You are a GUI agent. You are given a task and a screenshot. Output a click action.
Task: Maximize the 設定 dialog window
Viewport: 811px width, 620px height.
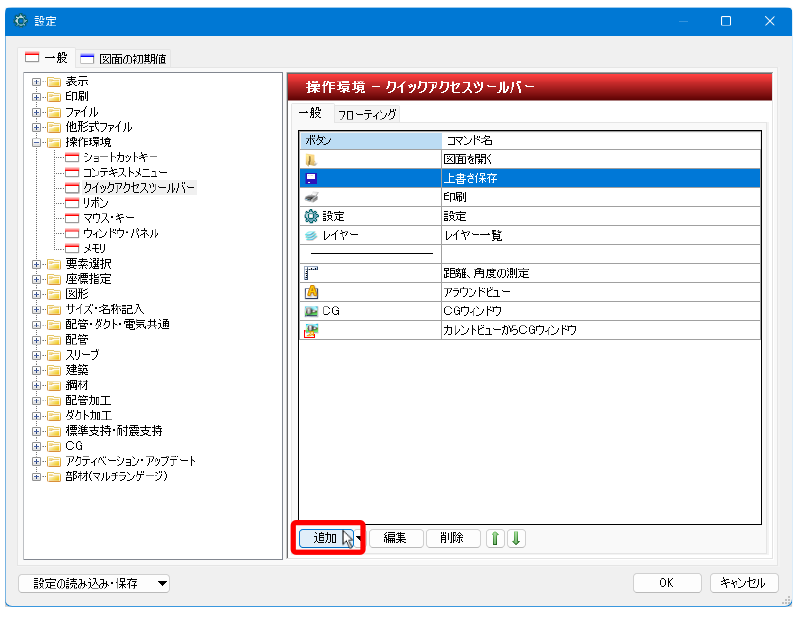click(x=726, y=21)
